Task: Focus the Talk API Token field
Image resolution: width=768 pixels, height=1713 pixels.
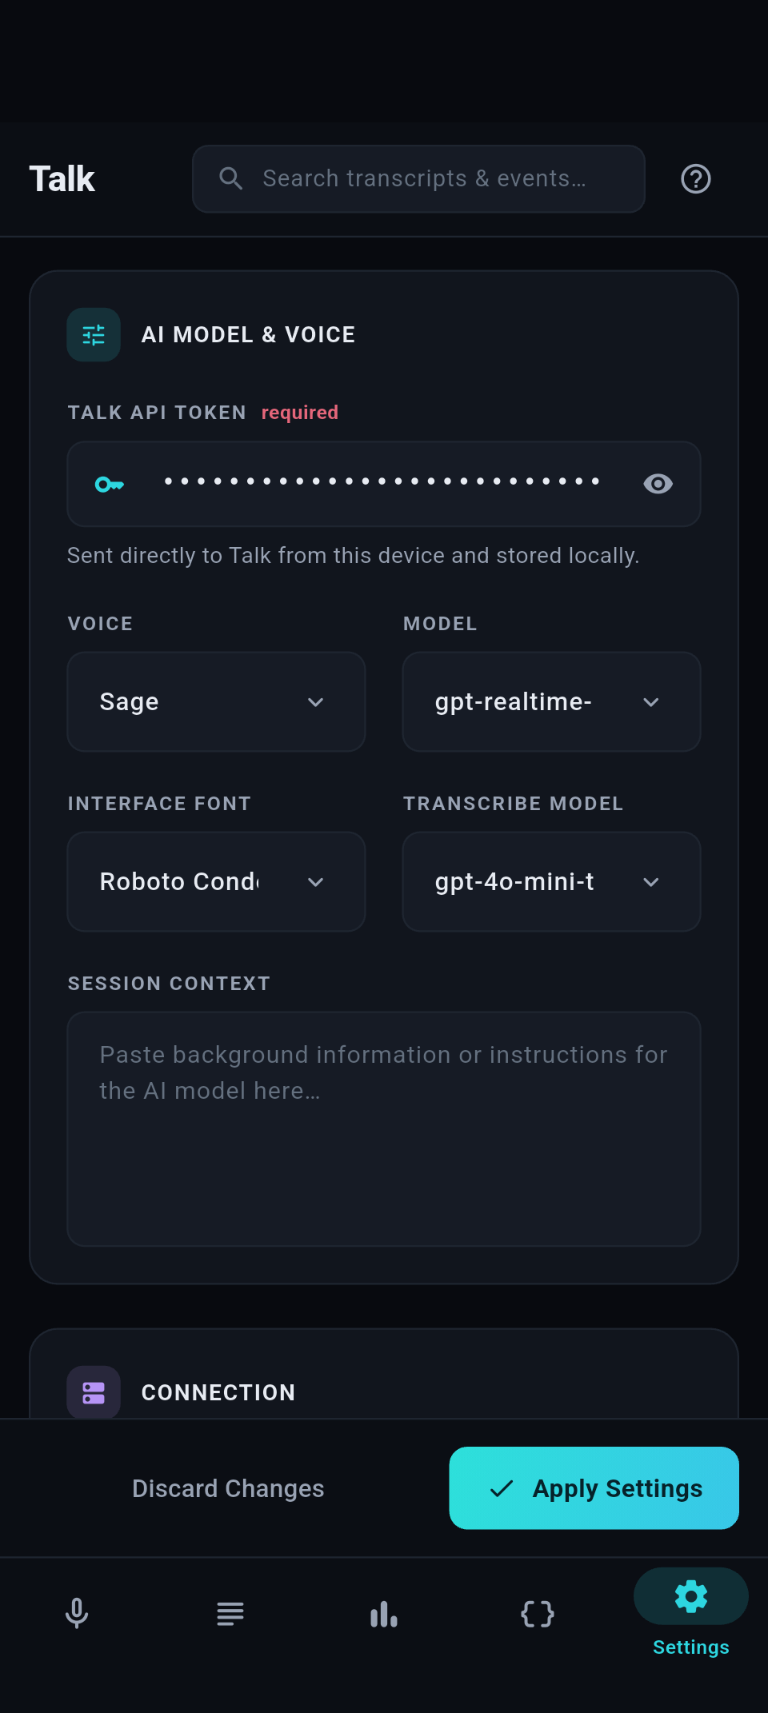Action: [x=384, y=484]
